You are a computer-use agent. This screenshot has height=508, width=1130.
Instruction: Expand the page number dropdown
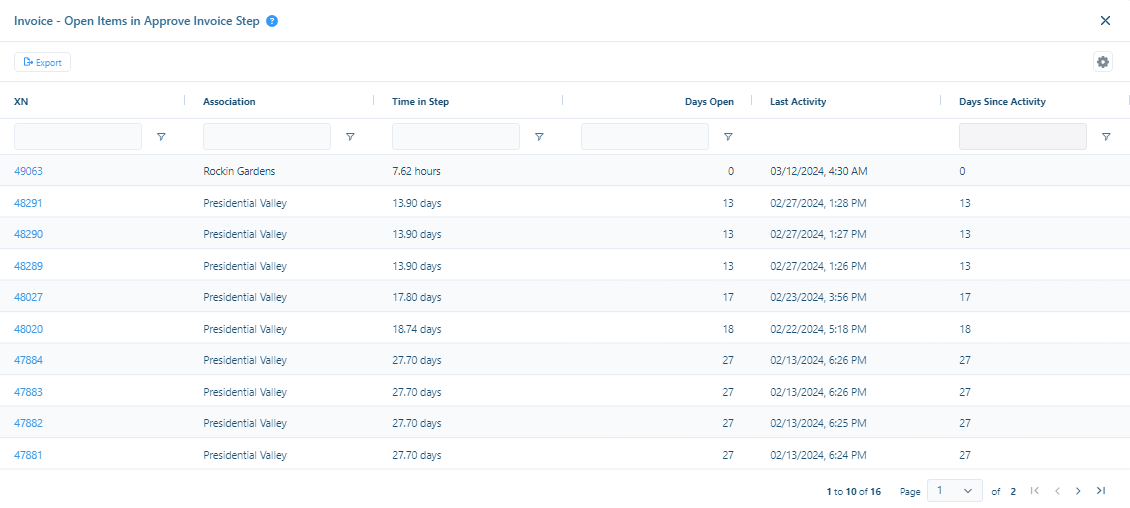(954, 491)
